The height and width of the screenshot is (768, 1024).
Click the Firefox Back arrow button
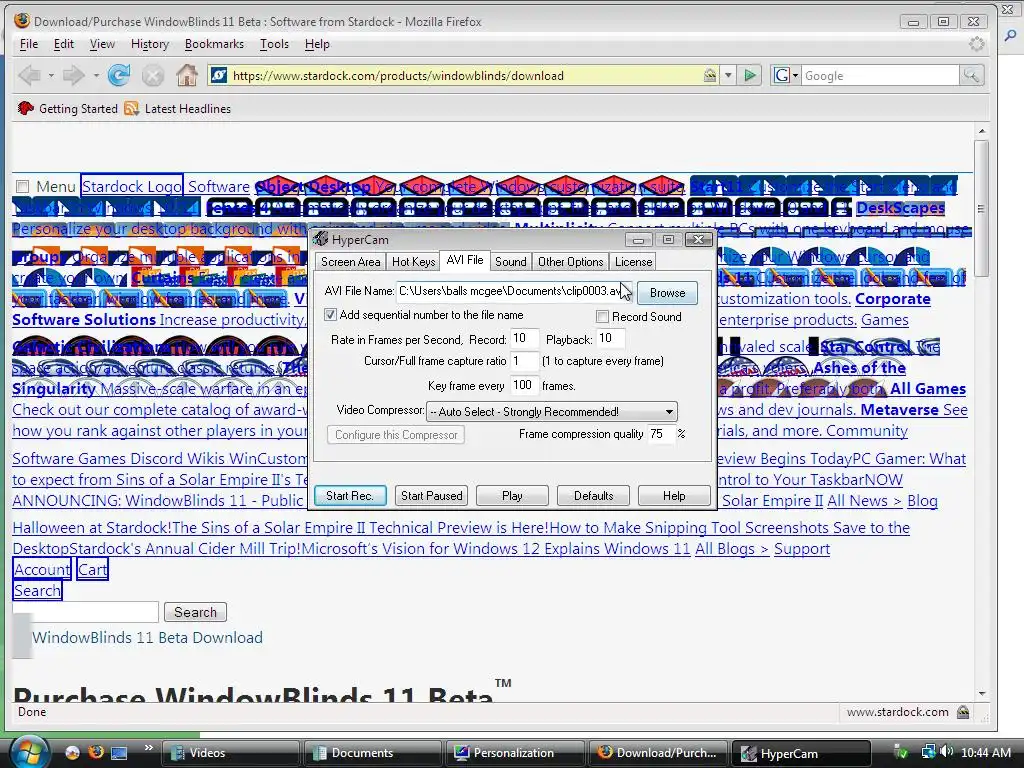(x=29, y=76)
